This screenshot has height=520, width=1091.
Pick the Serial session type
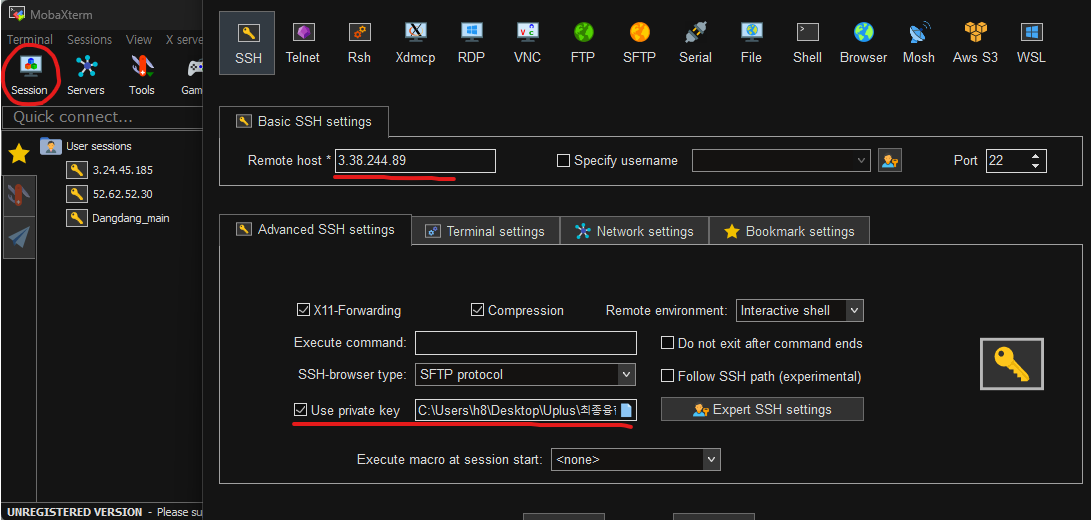(695, 43)
